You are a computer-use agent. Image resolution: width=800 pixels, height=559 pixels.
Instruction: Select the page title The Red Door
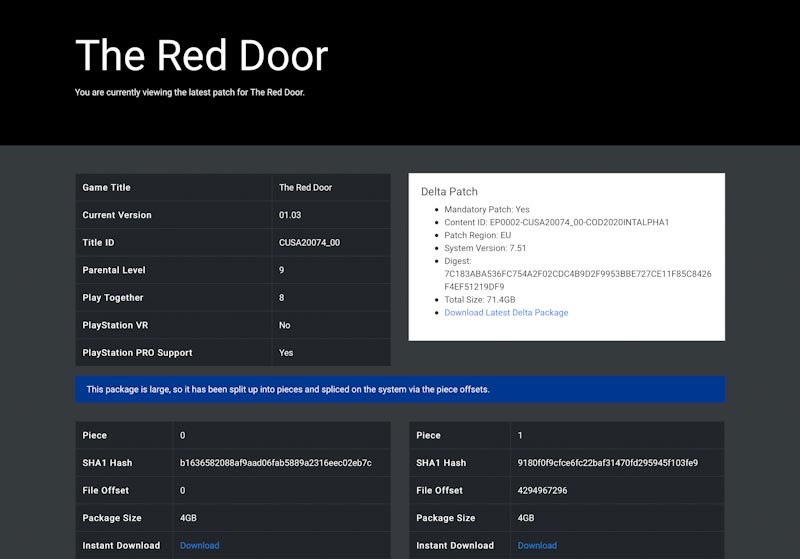point(202,55)
